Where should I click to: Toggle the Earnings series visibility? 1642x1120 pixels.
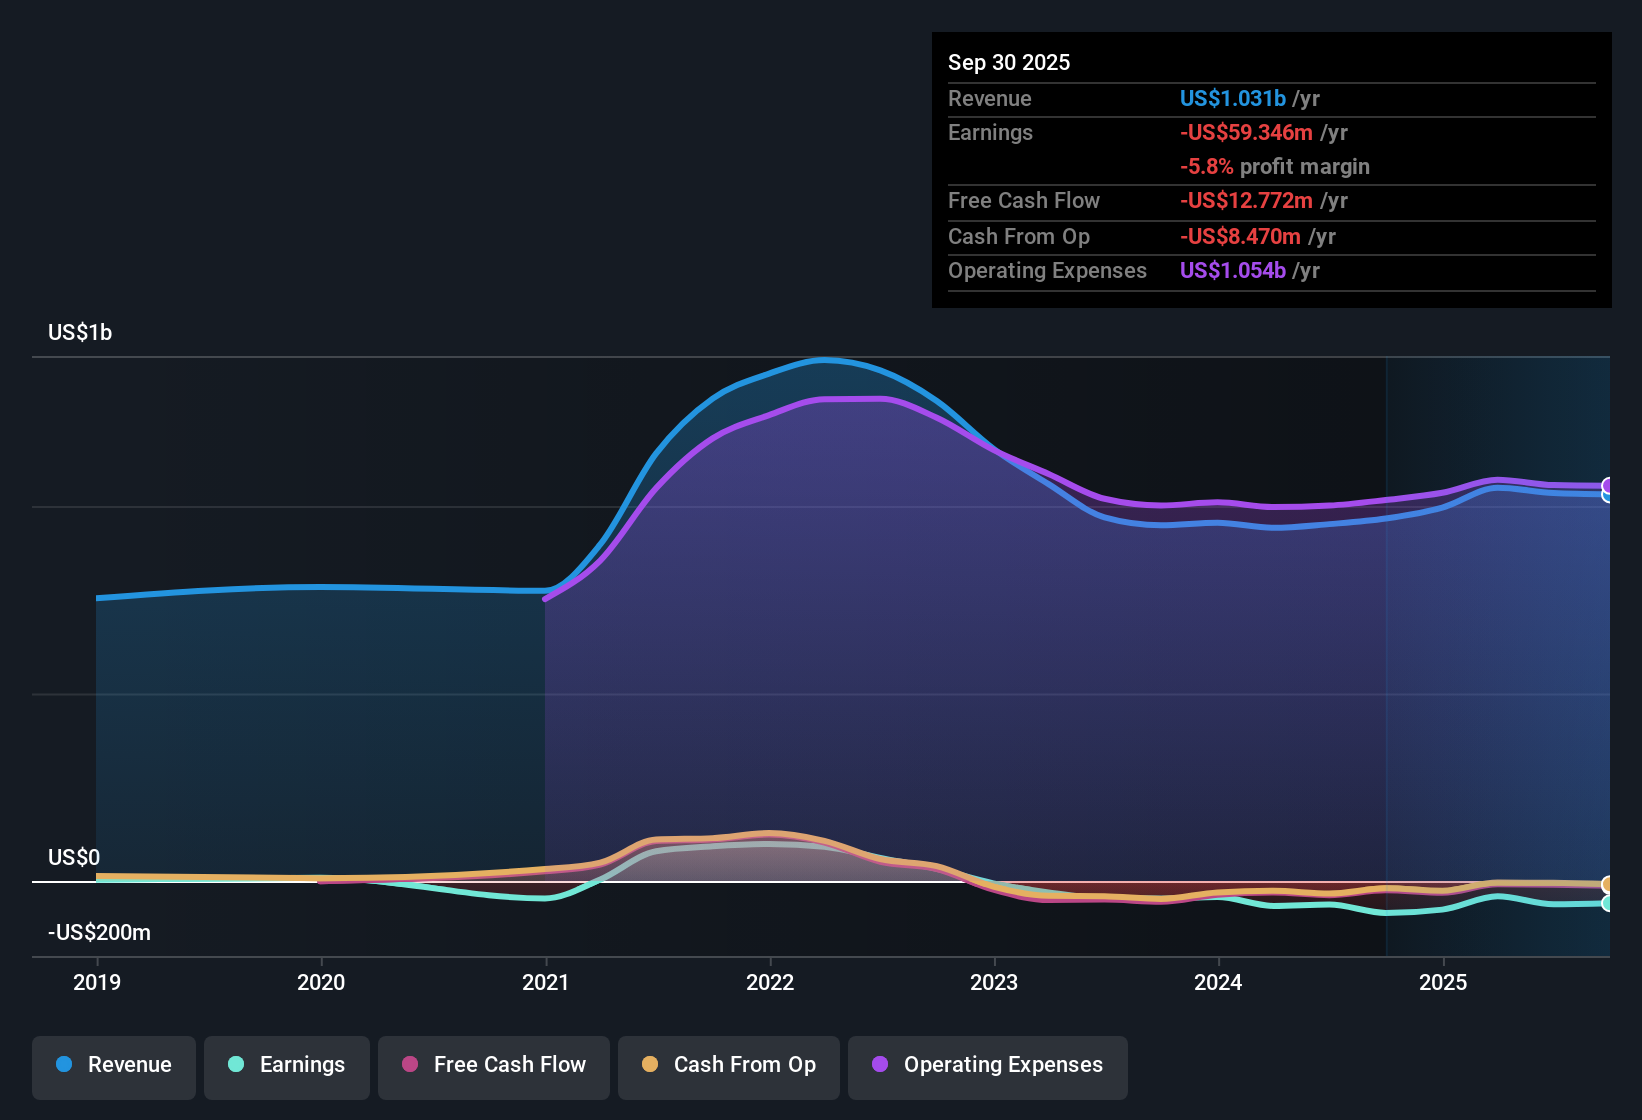(287, 1066)
